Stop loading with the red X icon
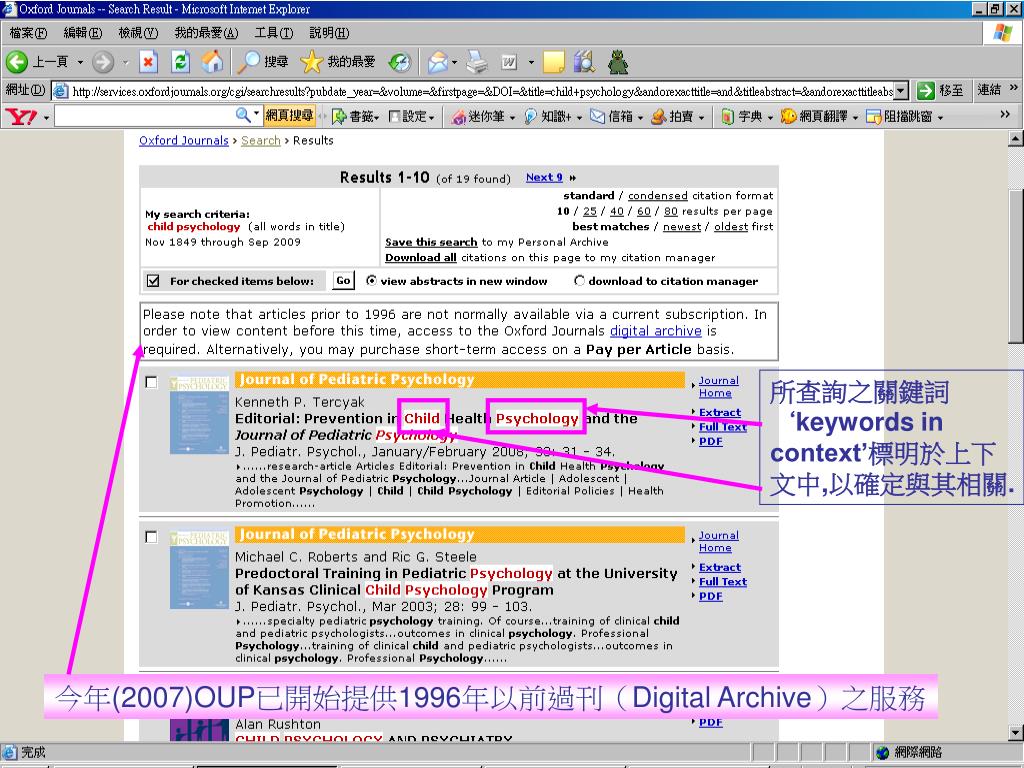Image resolution: width=1024 pixels, height=768 pixels. [148, 62]
